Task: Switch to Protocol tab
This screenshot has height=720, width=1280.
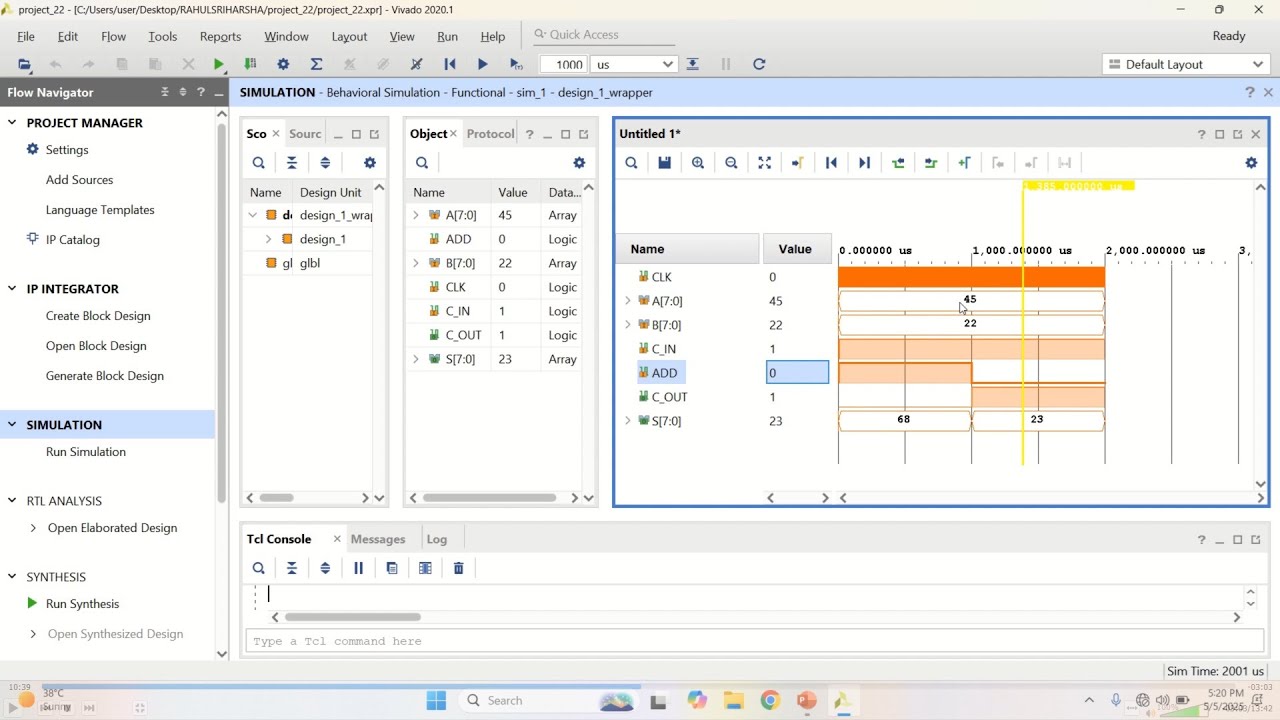Action: point(490,134)
